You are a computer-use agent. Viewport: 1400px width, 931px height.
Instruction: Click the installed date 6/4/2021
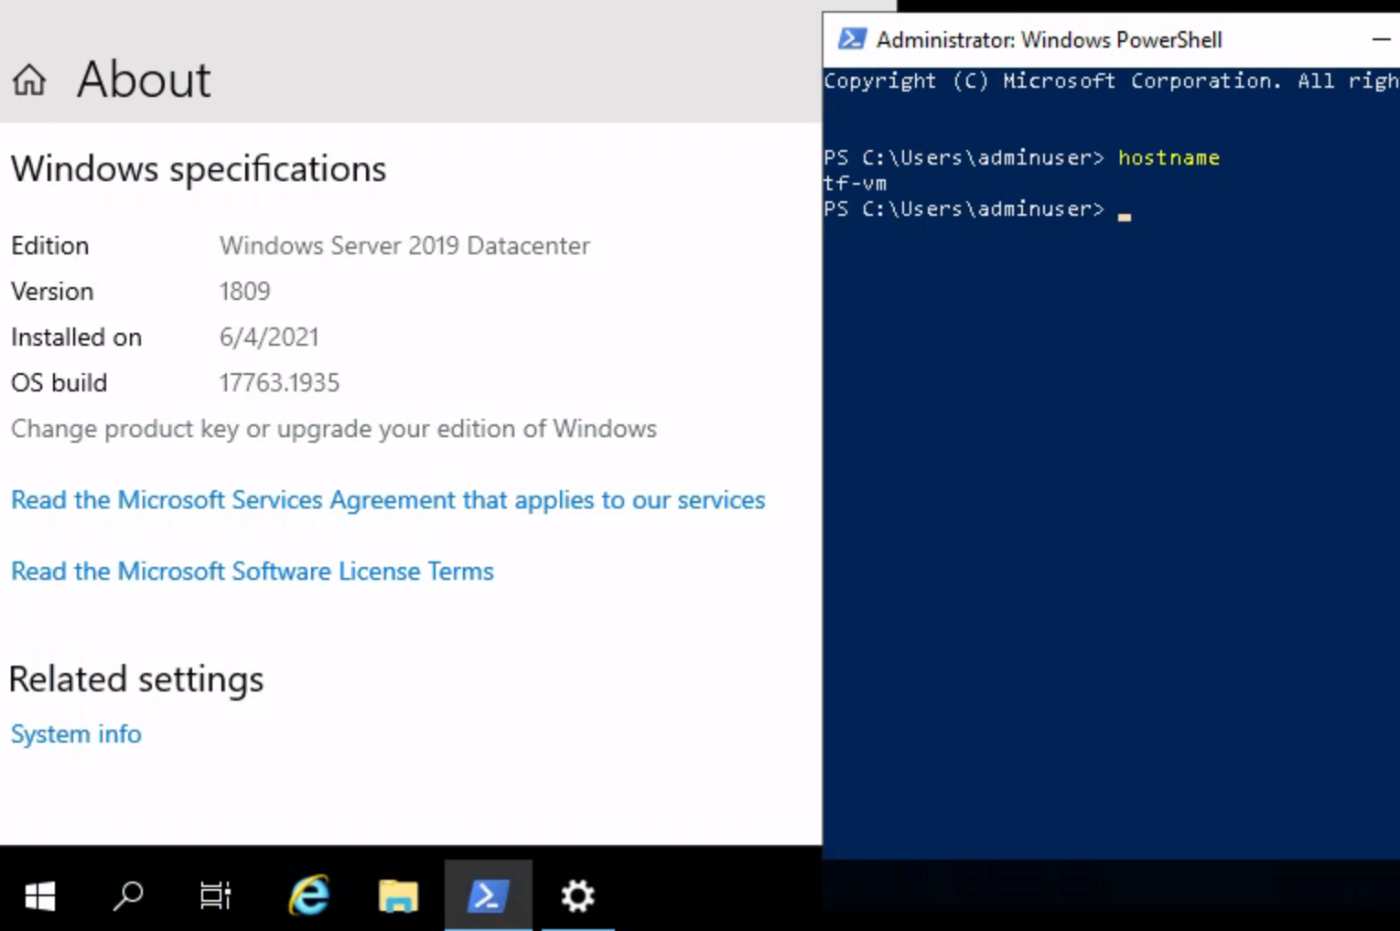click(x=269, y=337)
